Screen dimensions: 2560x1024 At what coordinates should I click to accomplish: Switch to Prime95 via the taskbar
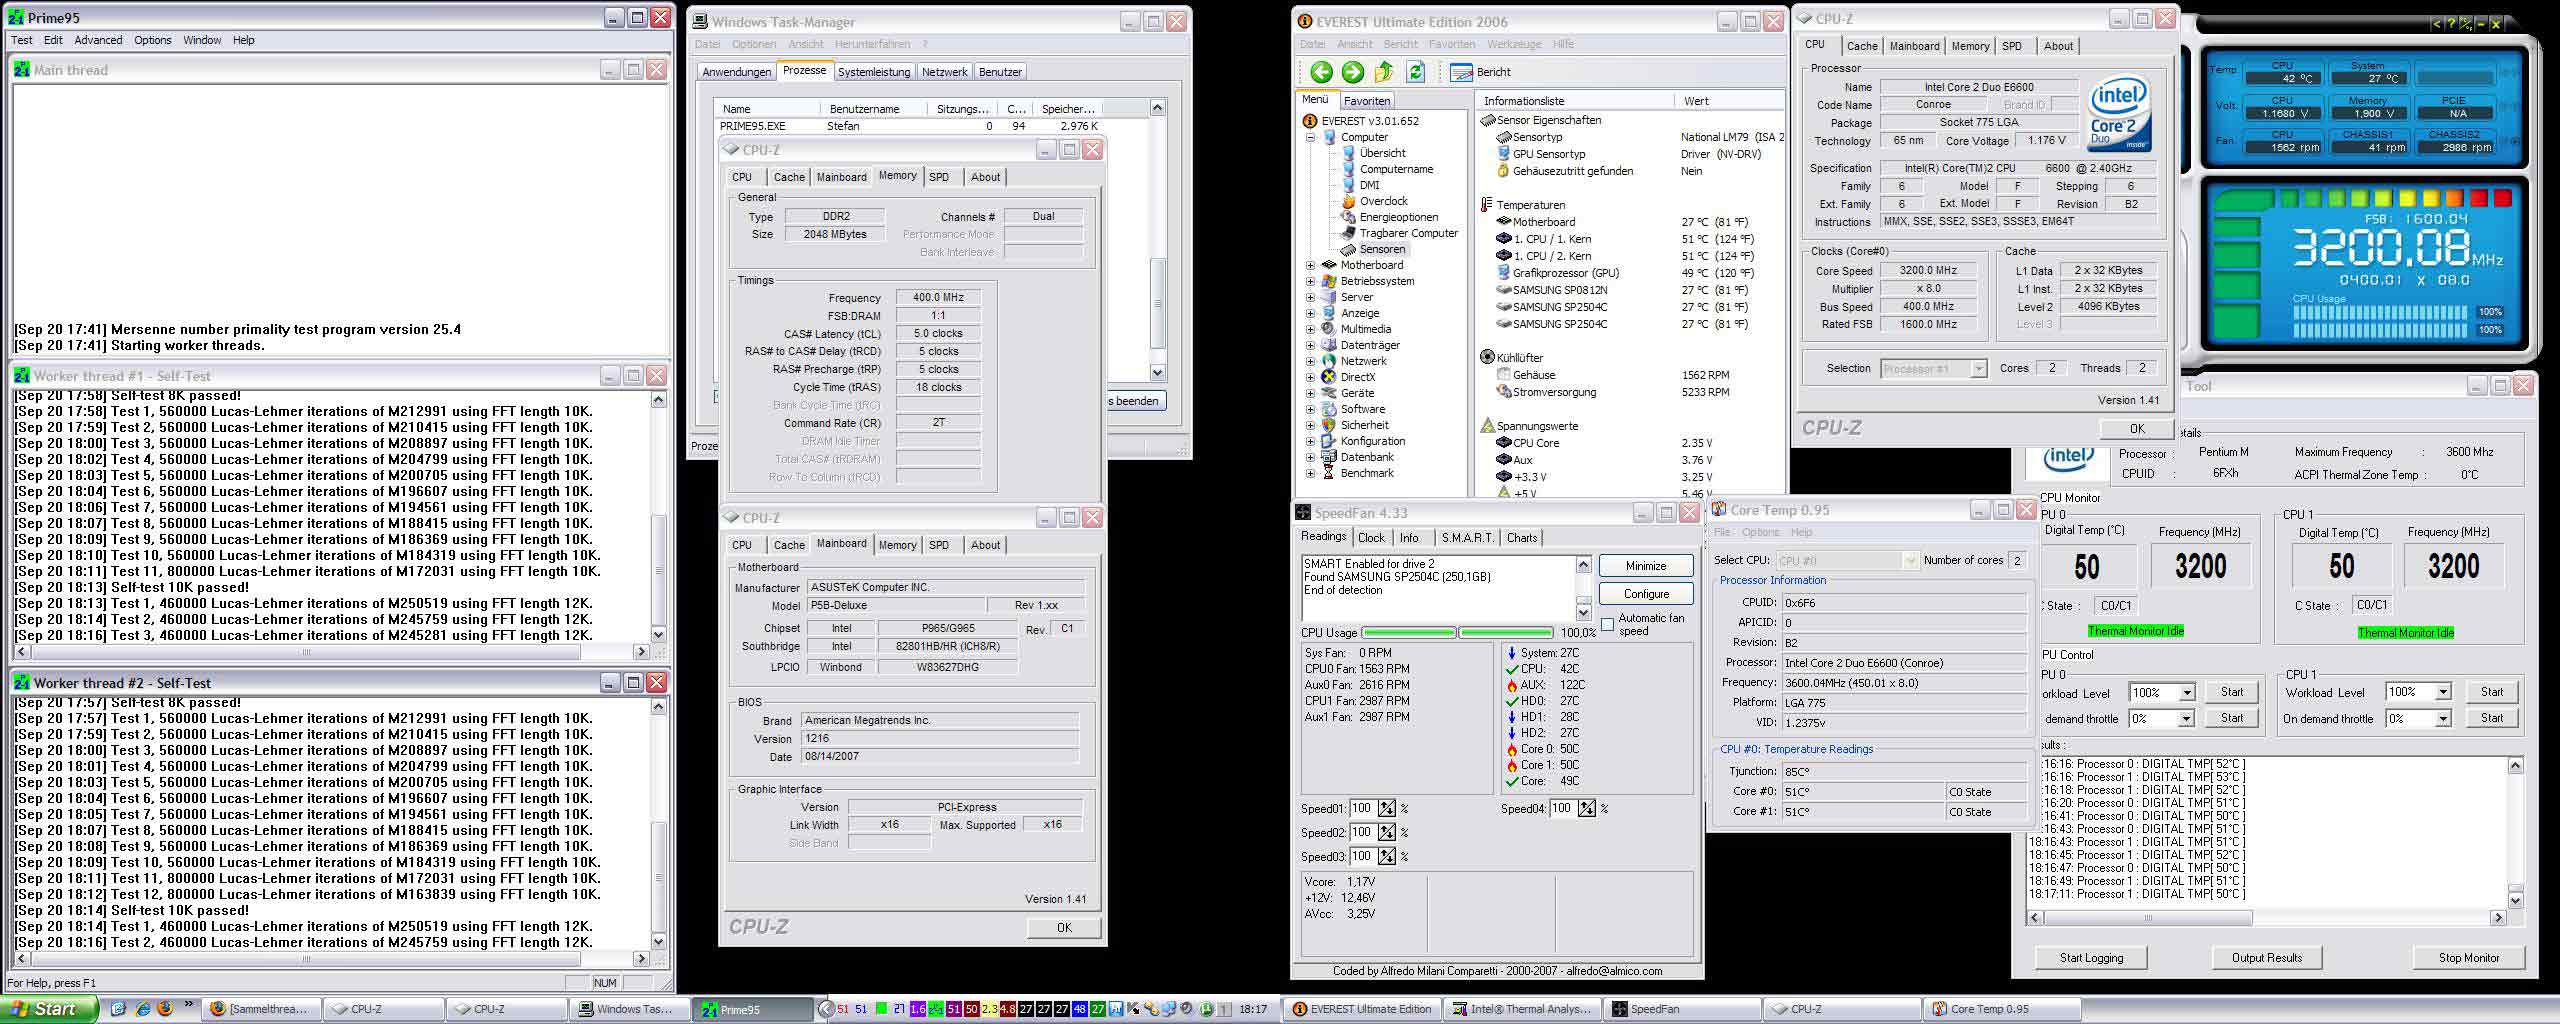pos(752,1009)
